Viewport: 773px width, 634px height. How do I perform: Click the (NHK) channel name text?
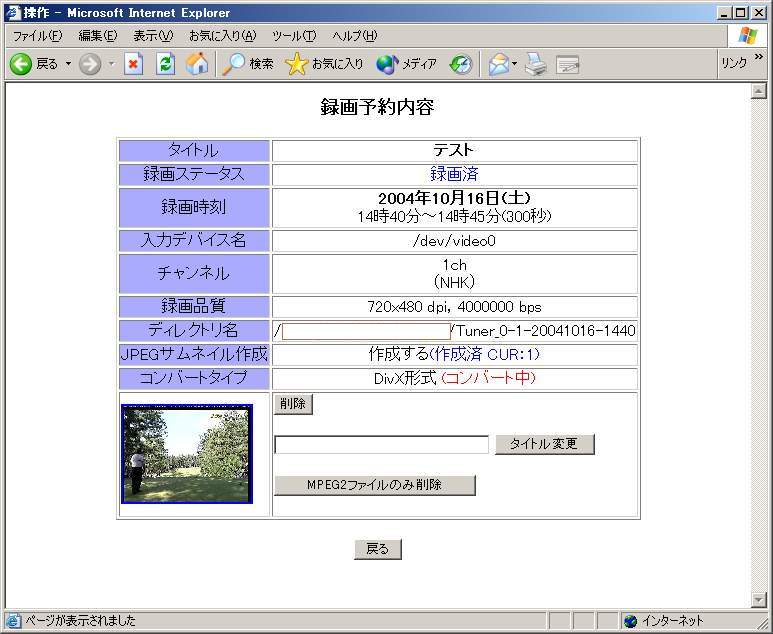(454, 282)
